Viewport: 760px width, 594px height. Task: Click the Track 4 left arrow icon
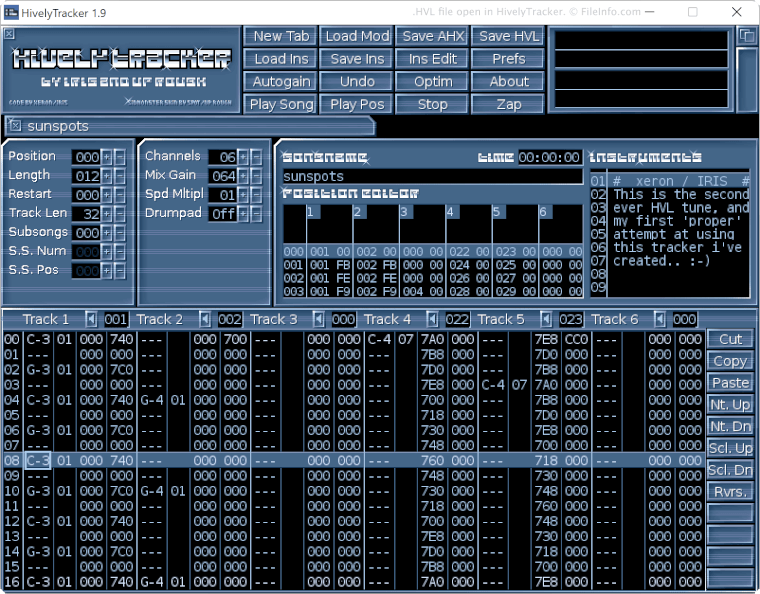[x=432, y=319]
